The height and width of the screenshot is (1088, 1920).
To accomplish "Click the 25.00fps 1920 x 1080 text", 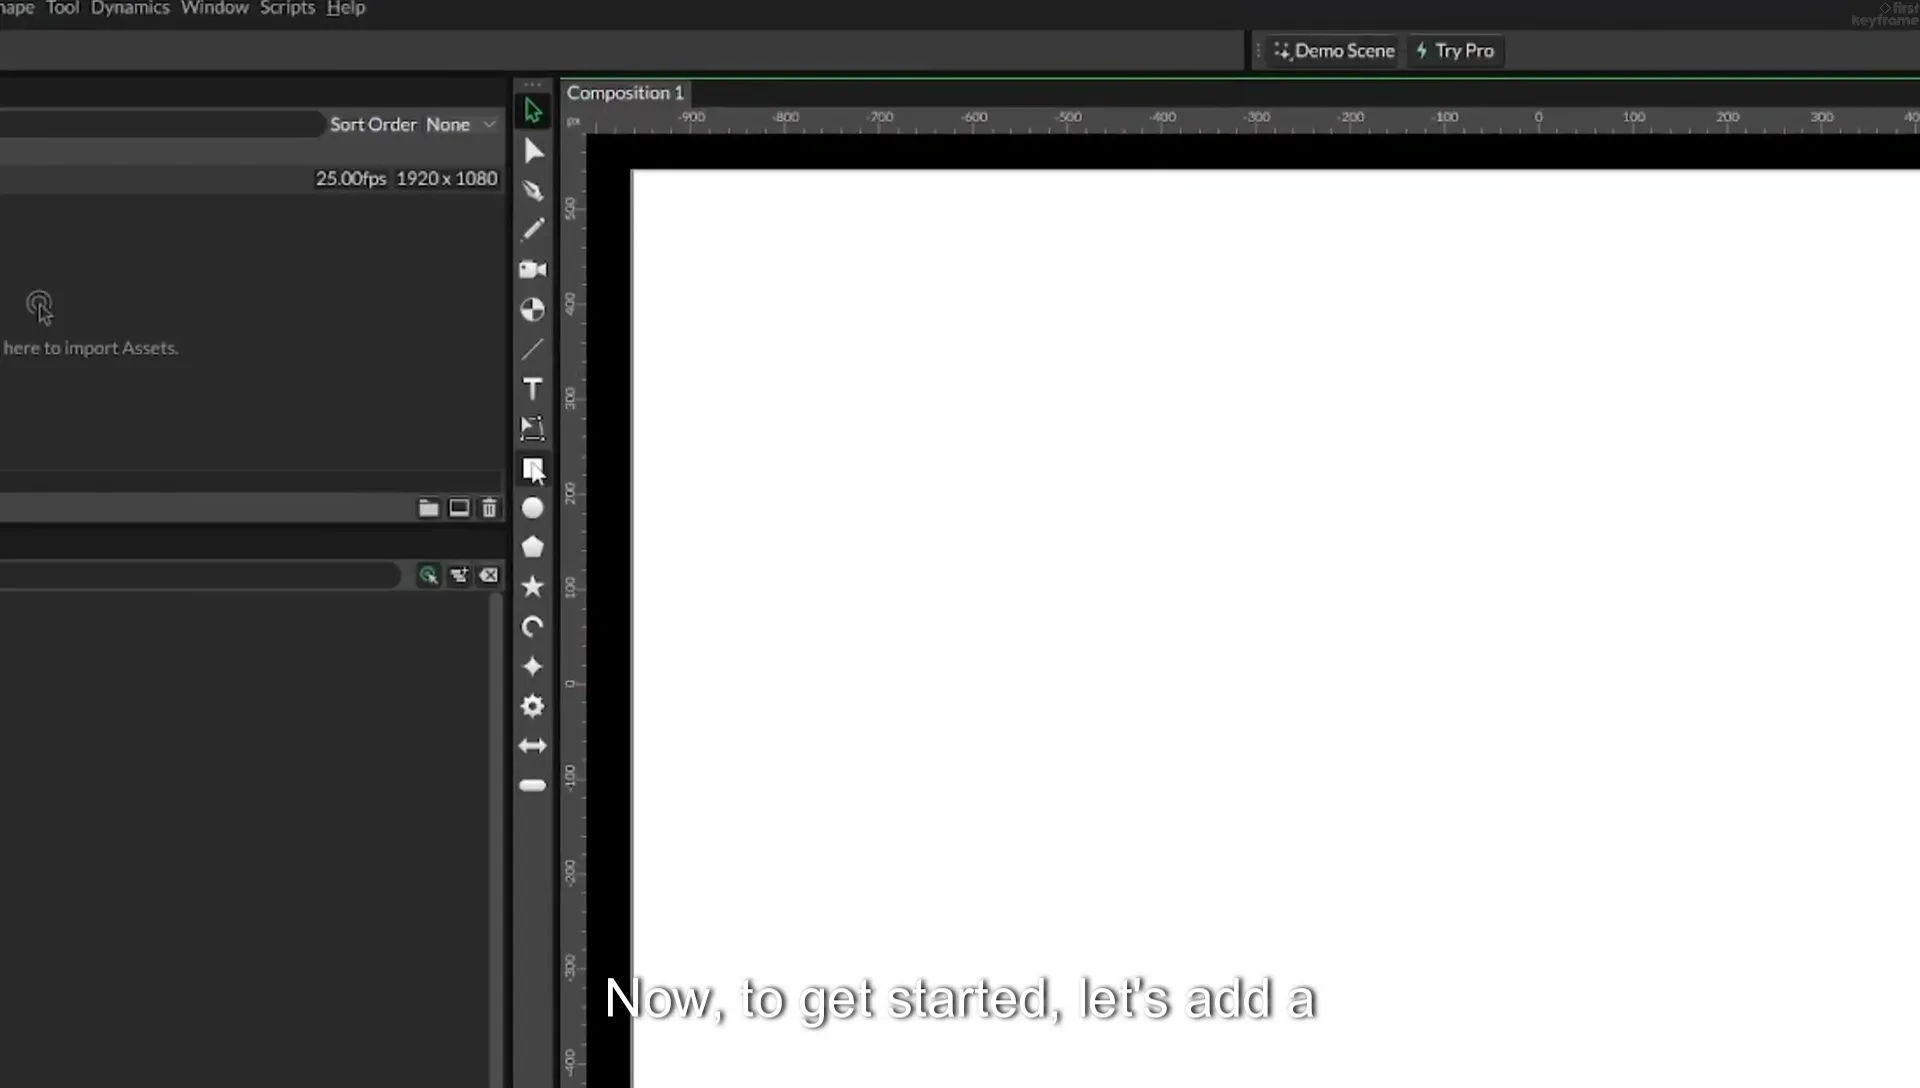I will tap(406, 178).
